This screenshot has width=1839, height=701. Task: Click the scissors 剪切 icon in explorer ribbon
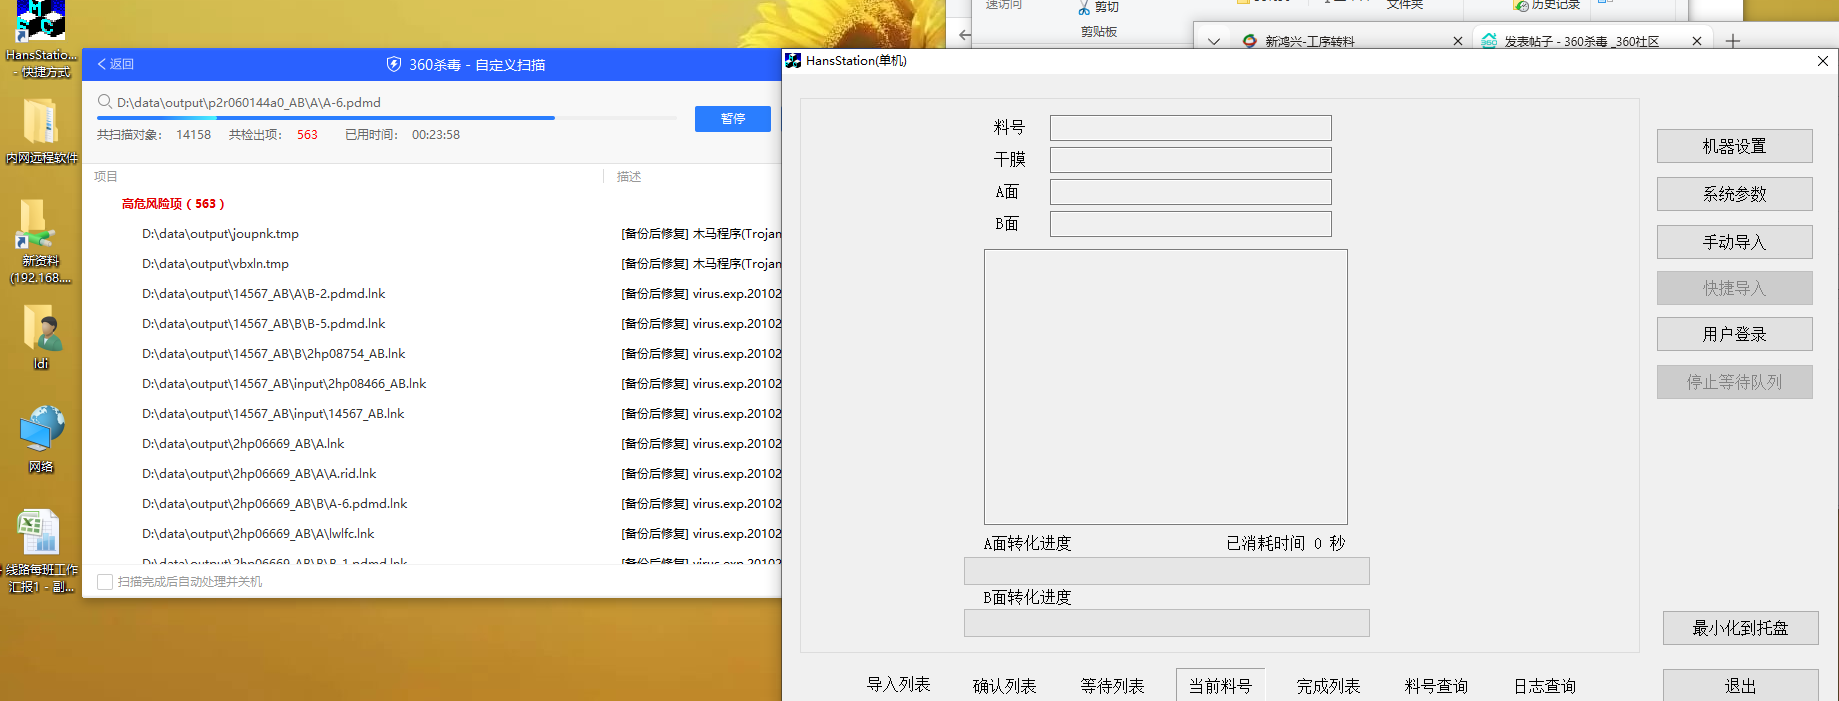tap(1084, 8)
